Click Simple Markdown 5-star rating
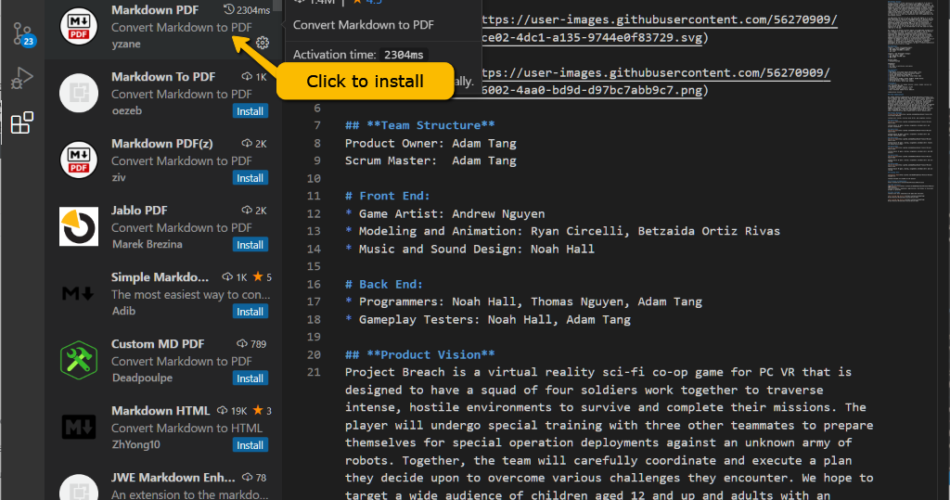Viewport: 950px width, 500px height. [x=262, y=277]
